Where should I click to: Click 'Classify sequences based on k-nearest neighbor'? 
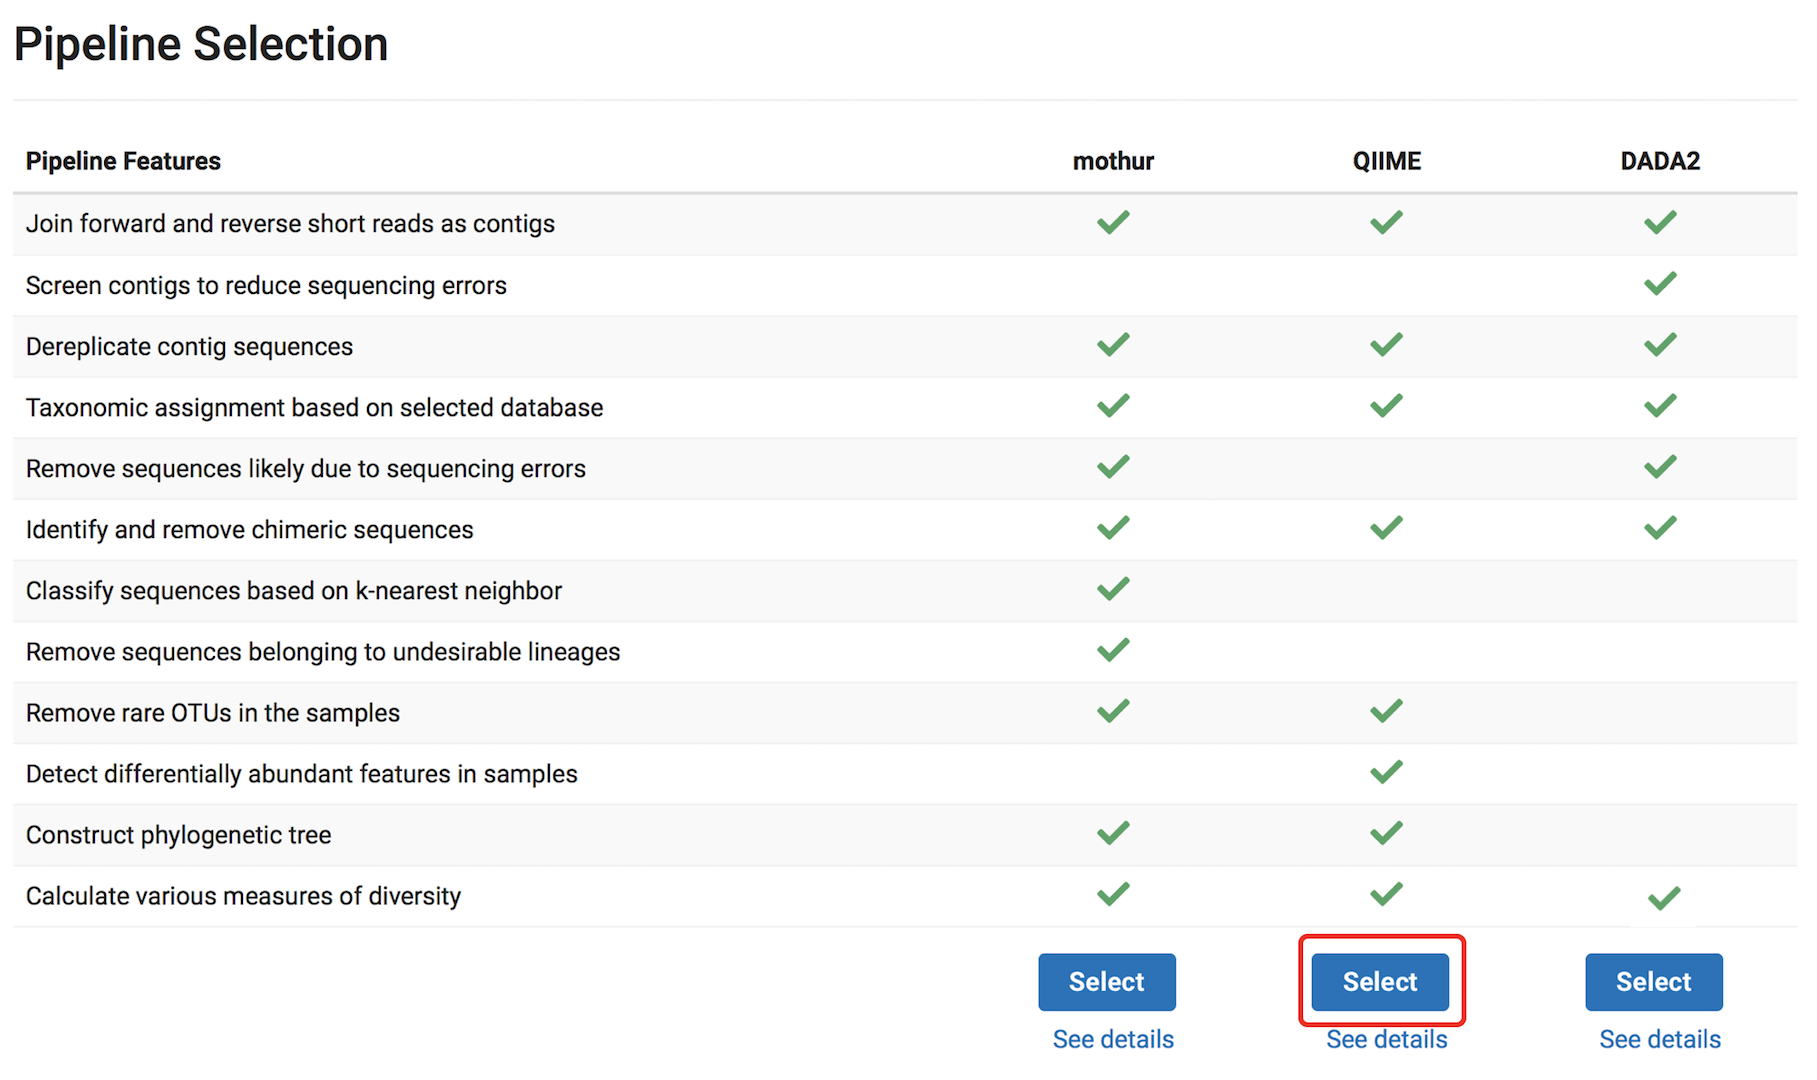coord(294,591)
